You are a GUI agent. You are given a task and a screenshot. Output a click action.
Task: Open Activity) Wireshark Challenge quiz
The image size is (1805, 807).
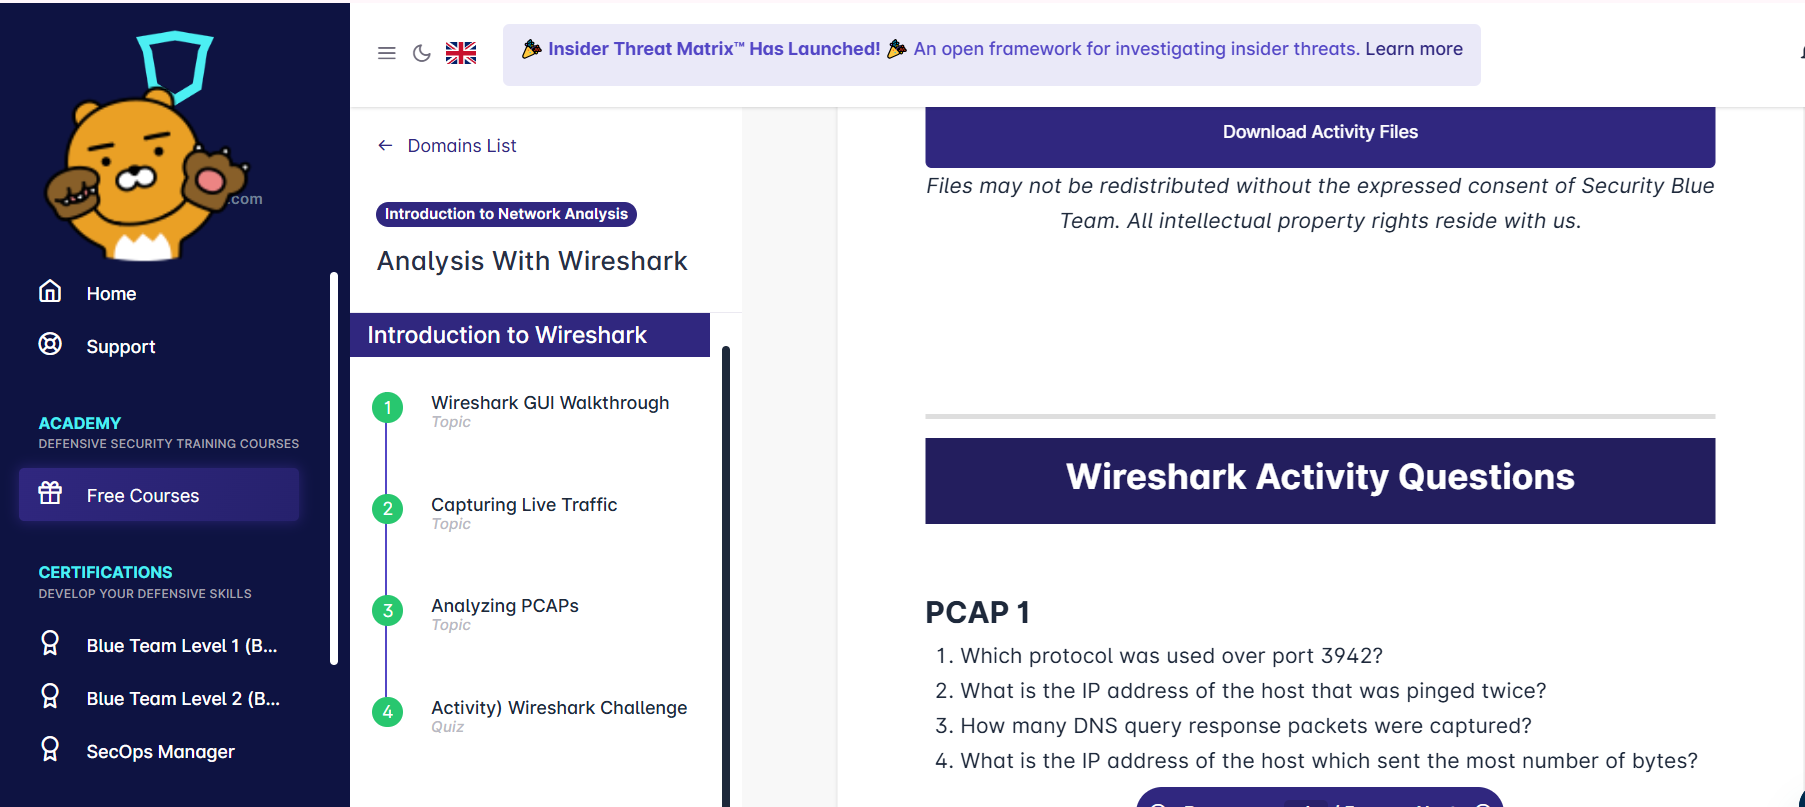coord(559,708)
